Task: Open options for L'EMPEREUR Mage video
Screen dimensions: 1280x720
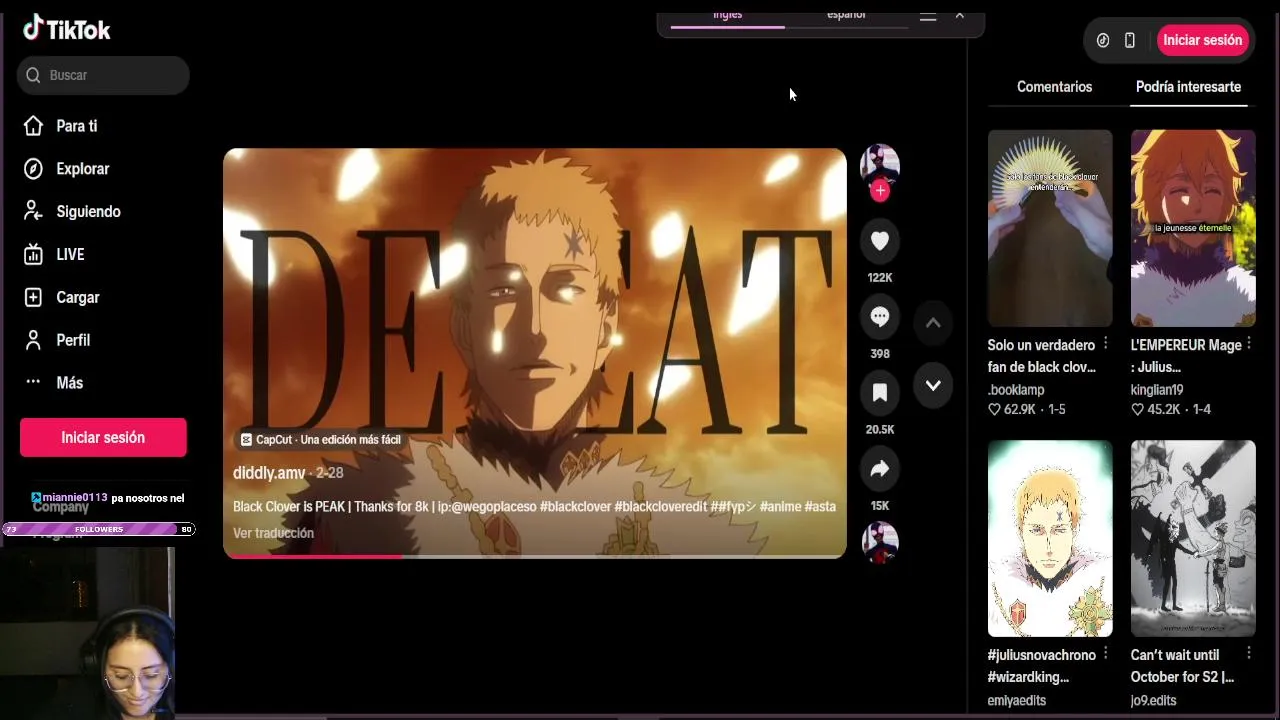Action: [x=1248, y=344]
